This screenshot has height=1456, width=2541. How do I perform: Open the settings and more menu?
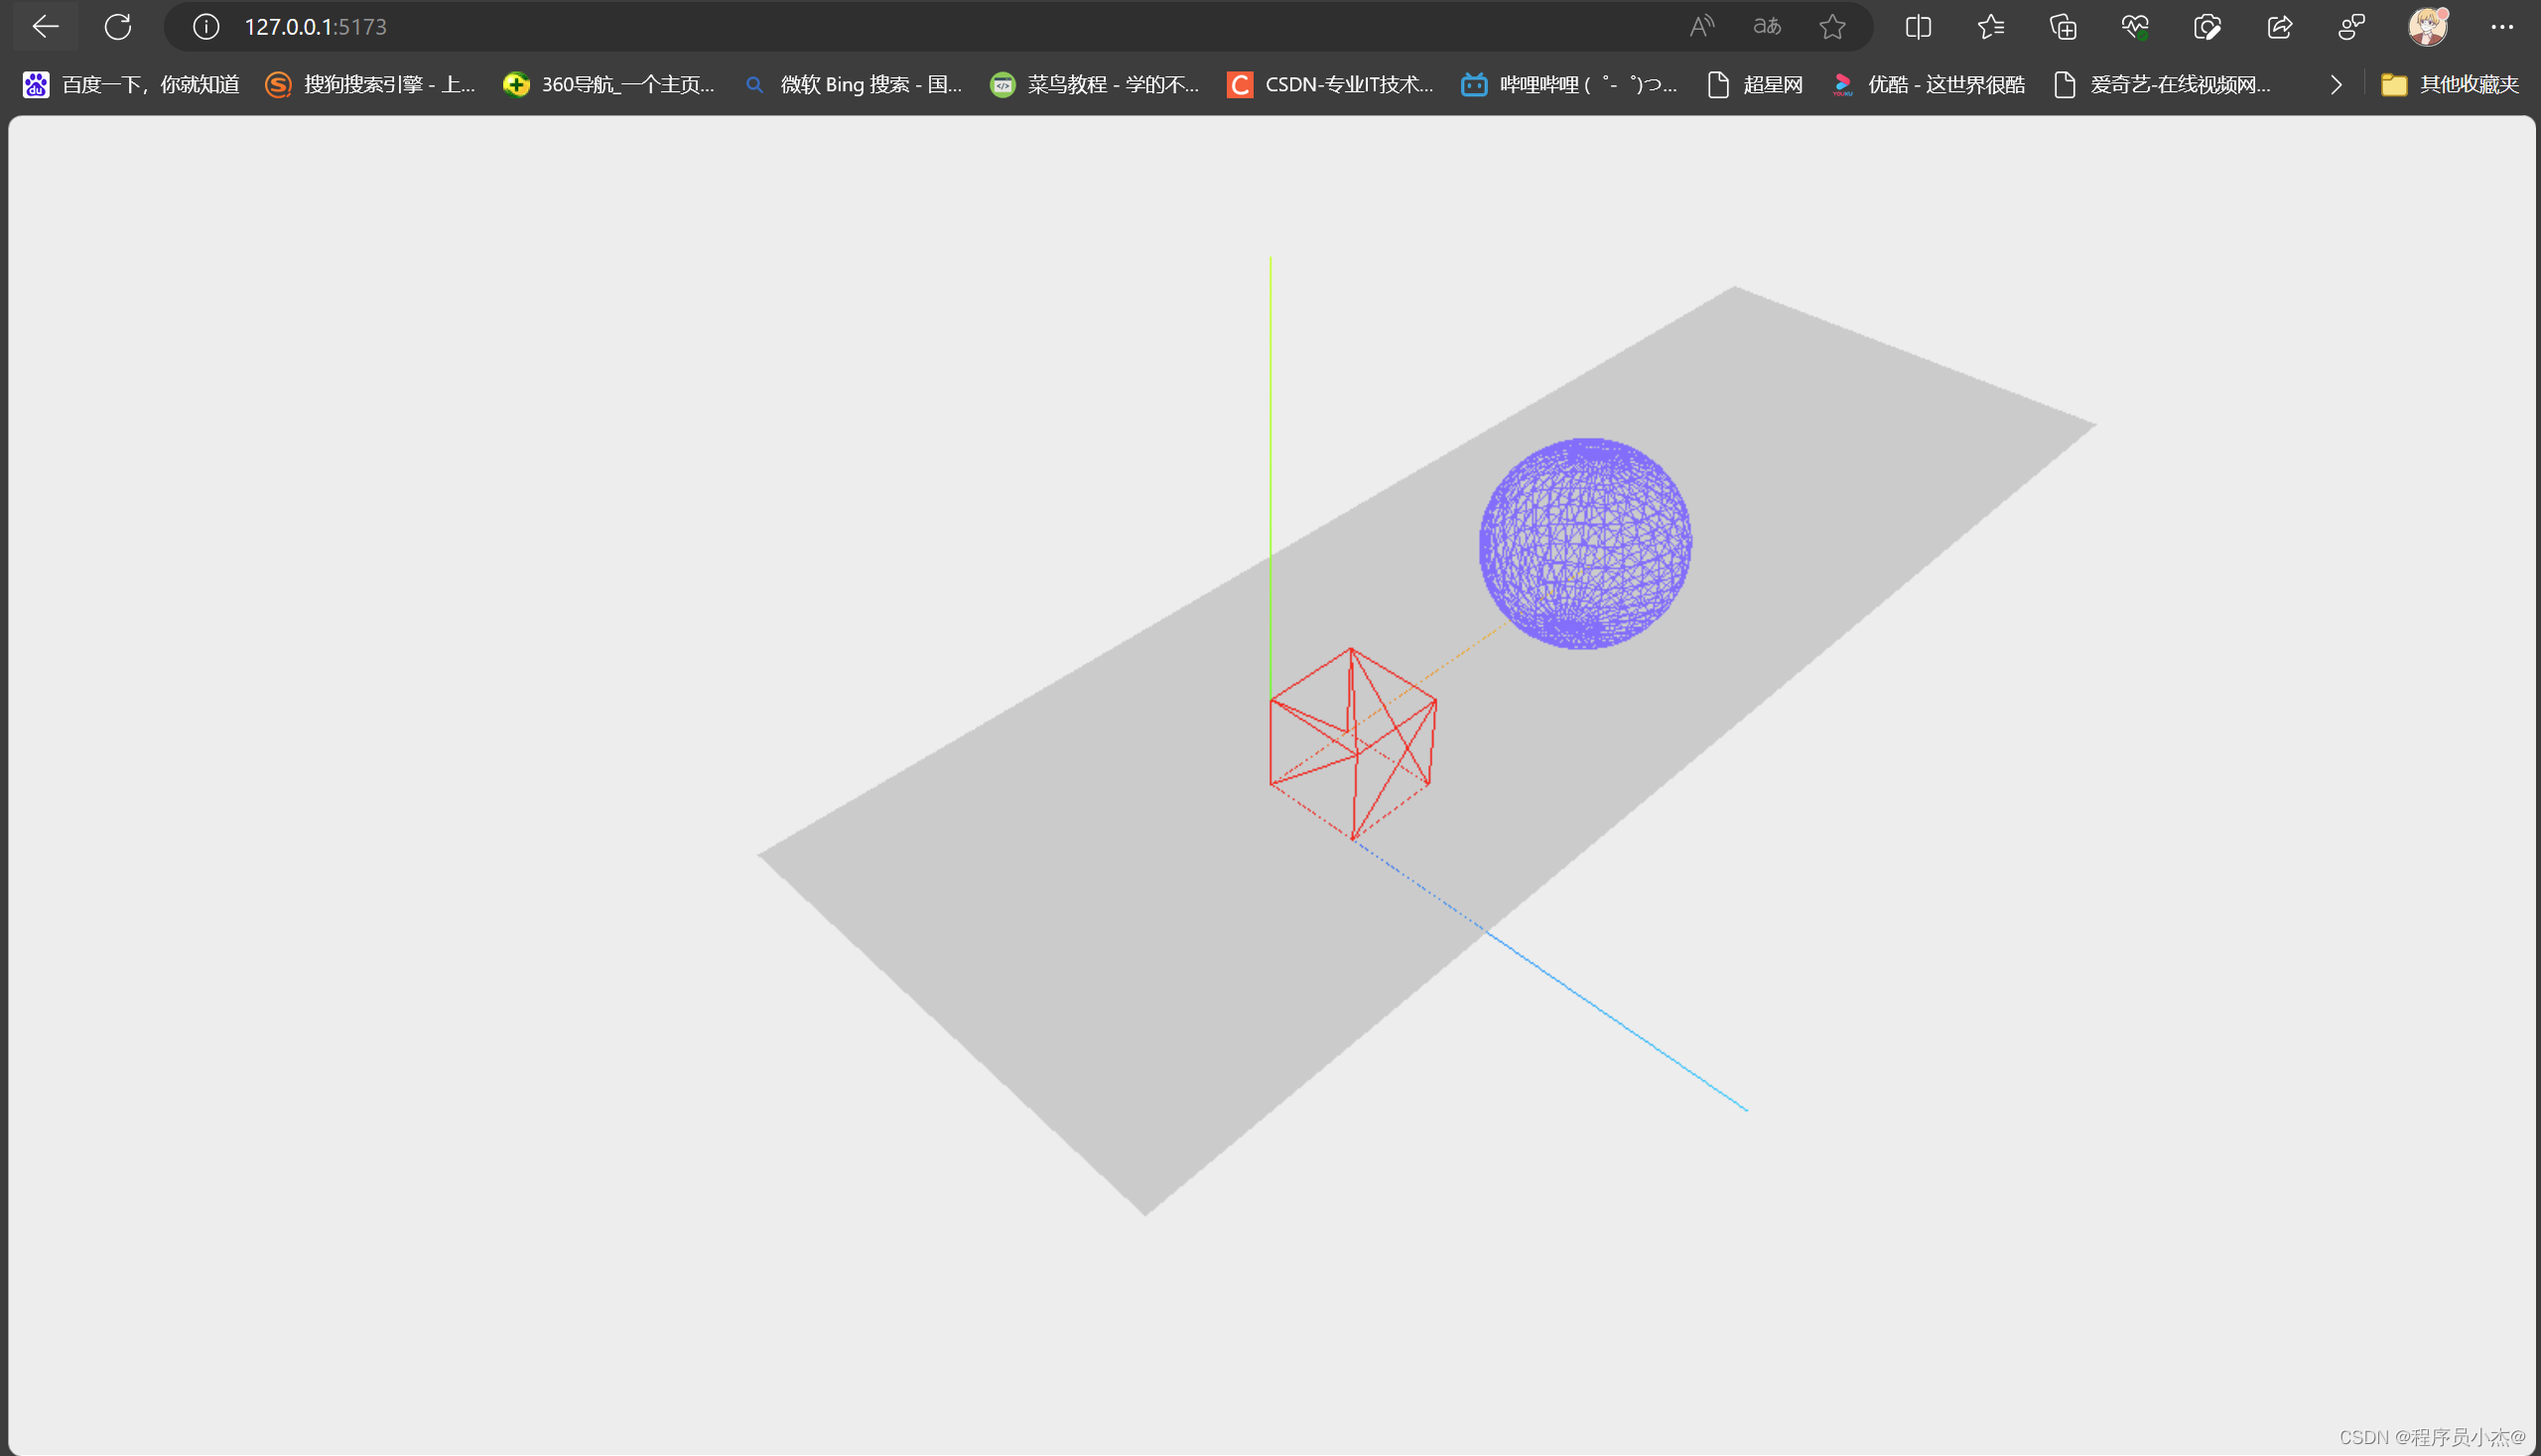(x=2501, y=27)
